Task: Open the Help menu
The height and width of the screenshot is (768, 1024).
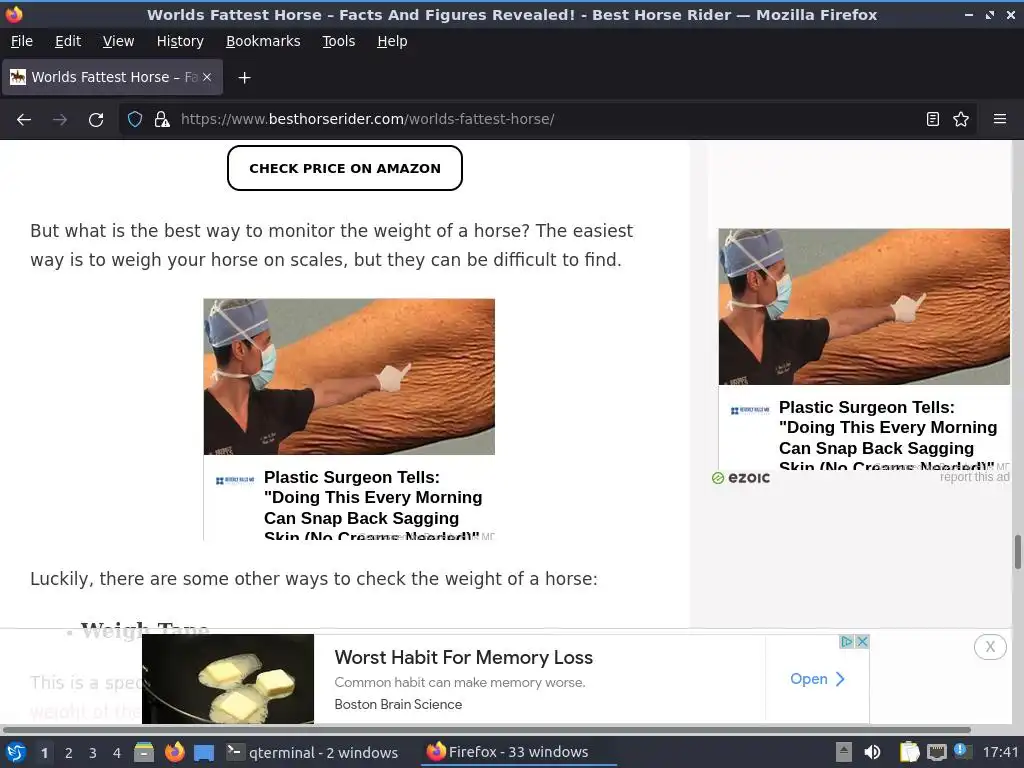Action: pyautogui.click(x=392, y=41)
